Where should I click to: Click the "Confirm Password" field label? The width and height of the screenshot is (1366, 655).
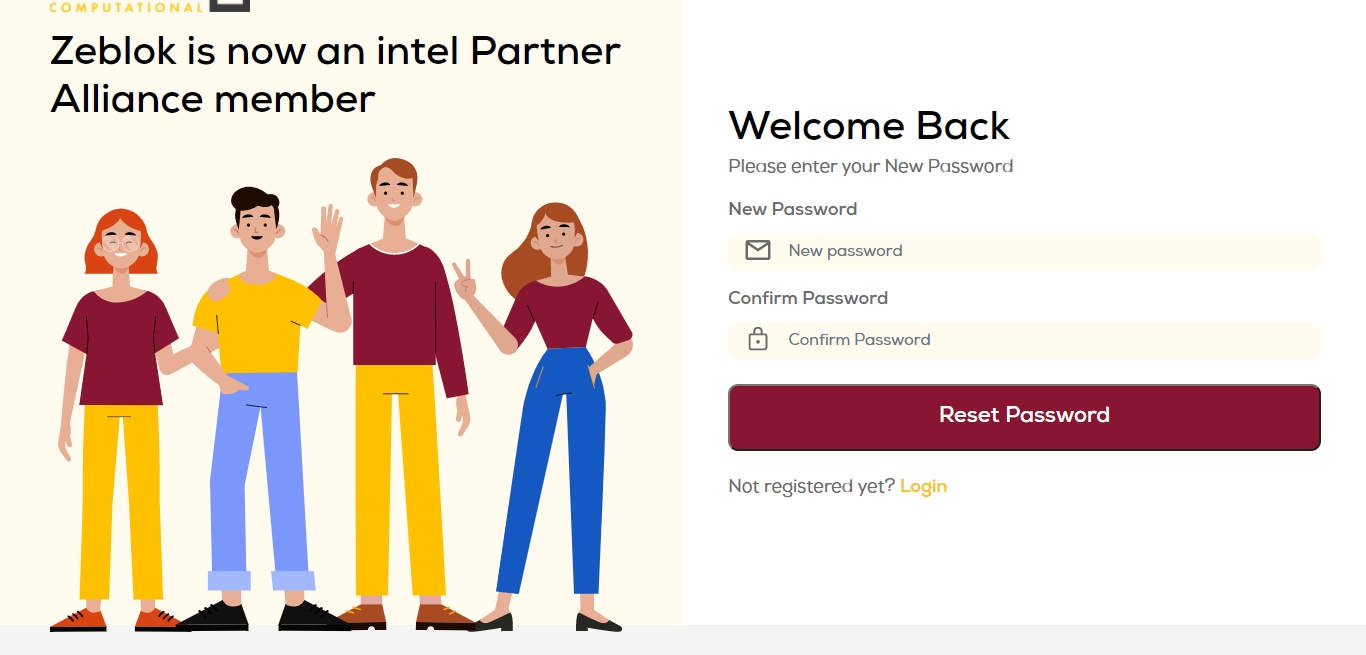coord(807,298)
